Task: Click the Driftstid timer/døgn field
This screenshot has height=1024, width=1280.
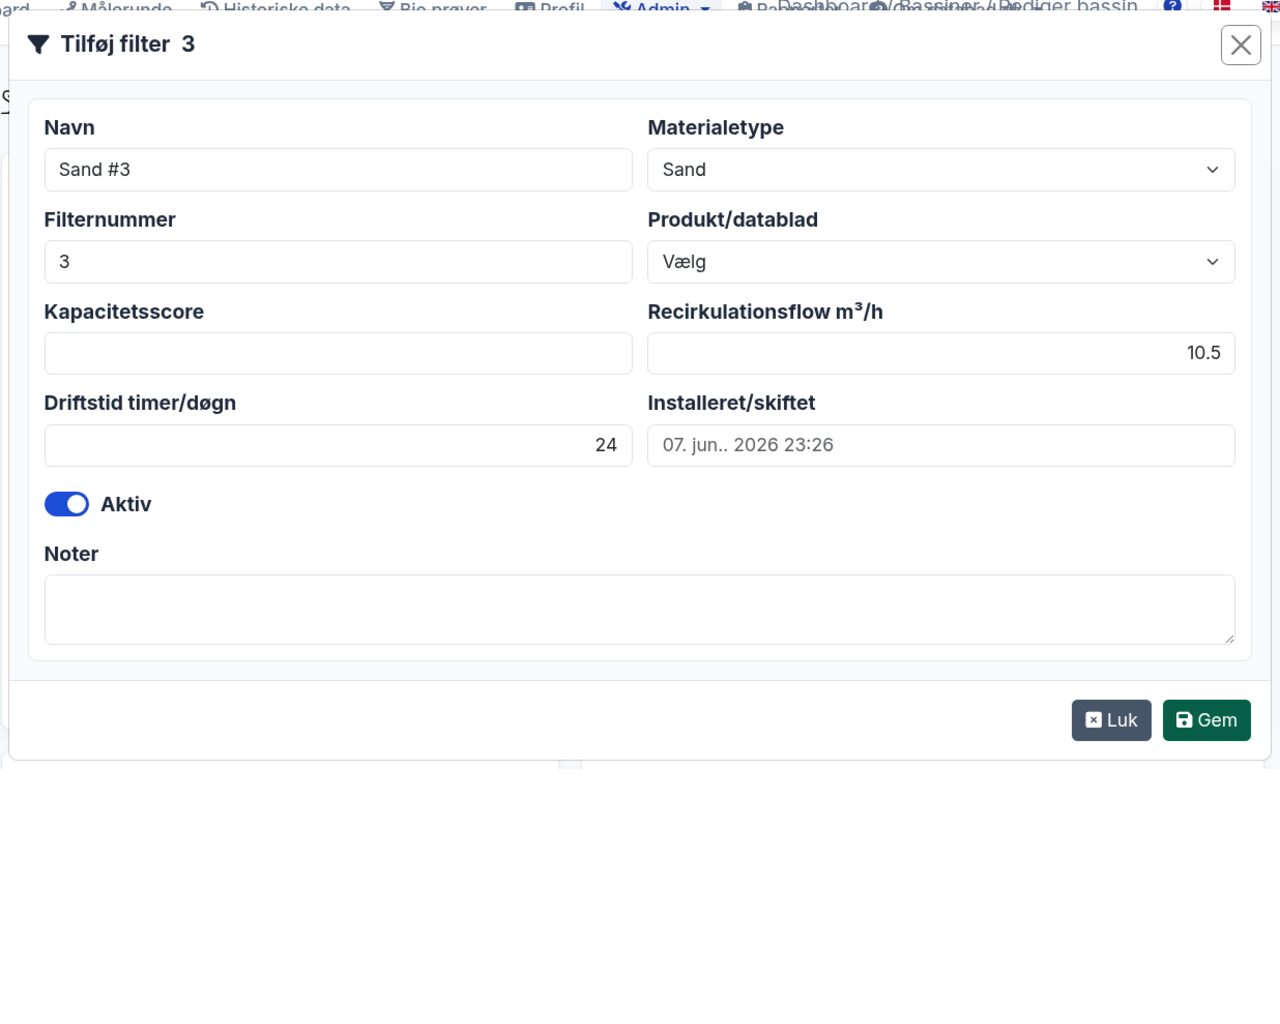Action: click(338, 445)
